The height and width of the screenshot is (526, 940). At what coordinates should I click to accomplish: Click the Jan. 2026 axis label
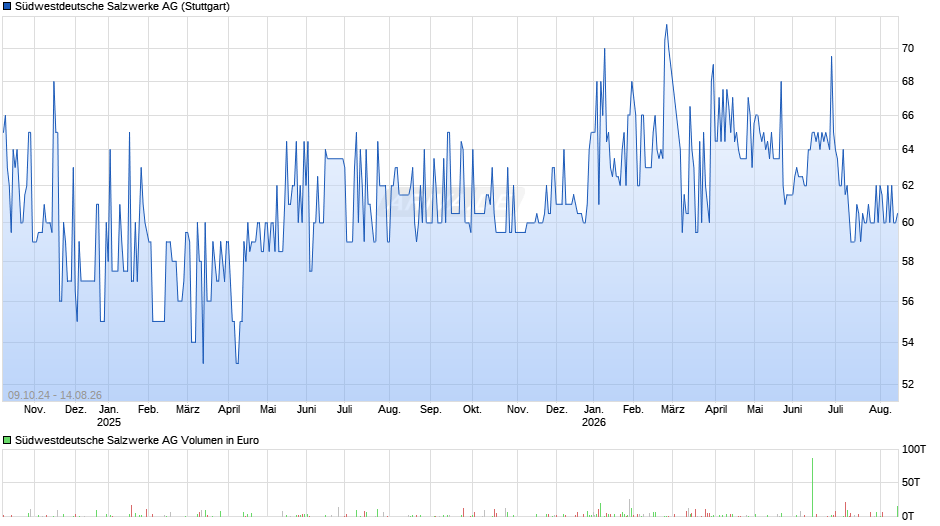coord(593,416)
